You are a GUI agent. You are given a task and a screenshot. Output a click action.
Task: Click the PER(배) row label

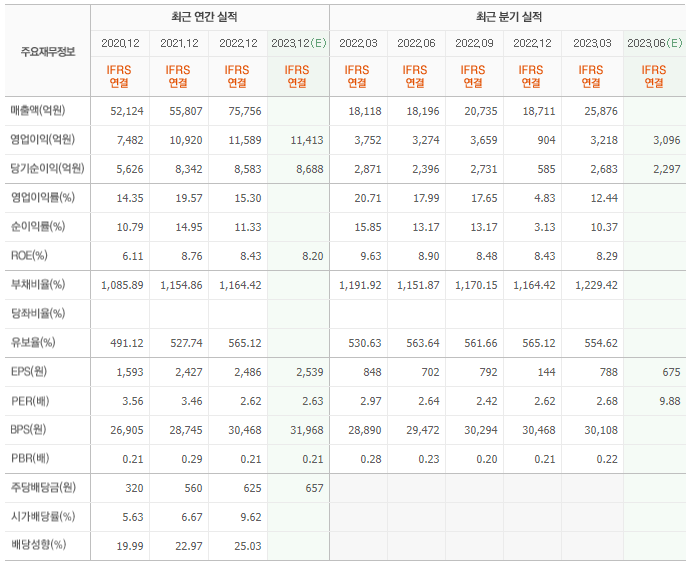pyautogui.click(x=30, y=401)
